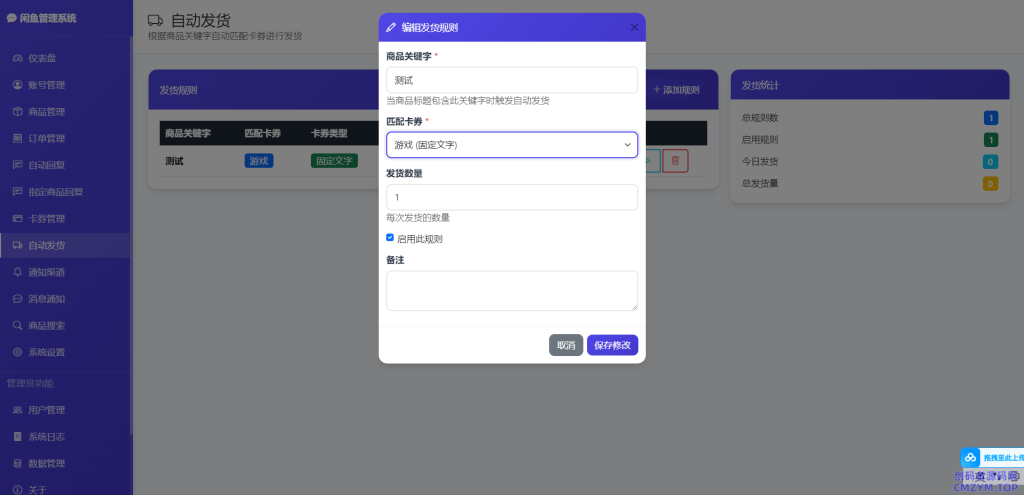Viewport: 1024px width, 495px height.
Task: Click inside the 备注 textarea
Action: [512, 291]
